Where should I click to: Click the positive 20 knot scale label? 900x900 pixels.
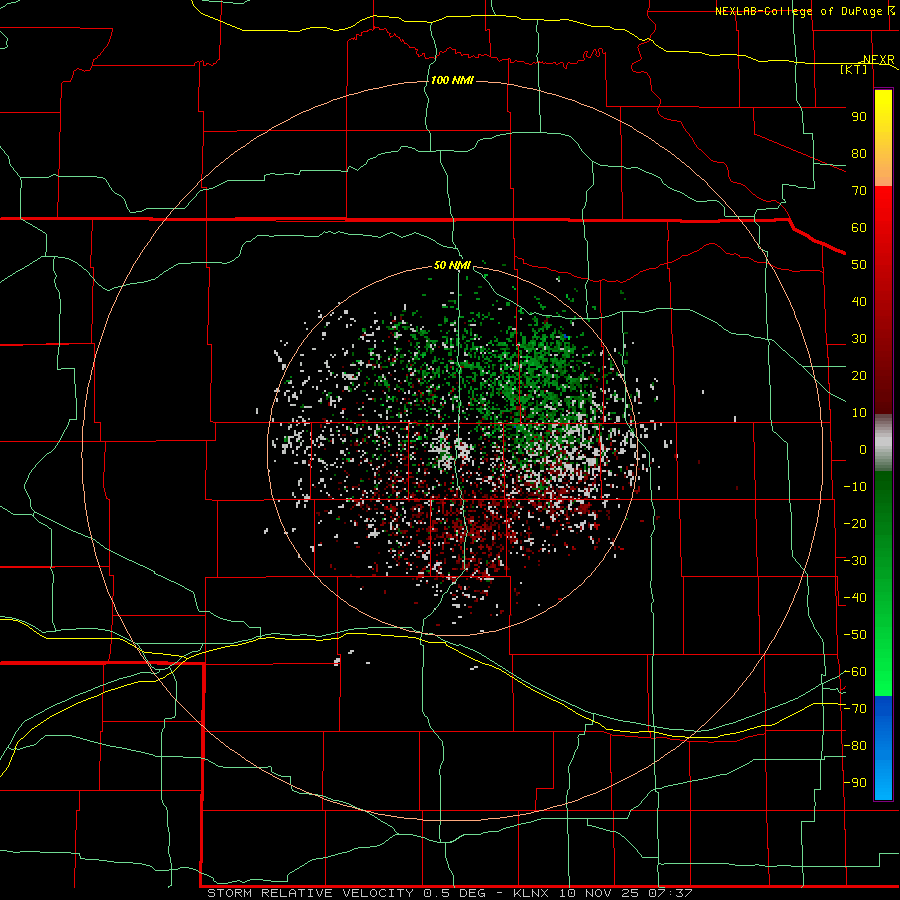[x=859, y=376]
